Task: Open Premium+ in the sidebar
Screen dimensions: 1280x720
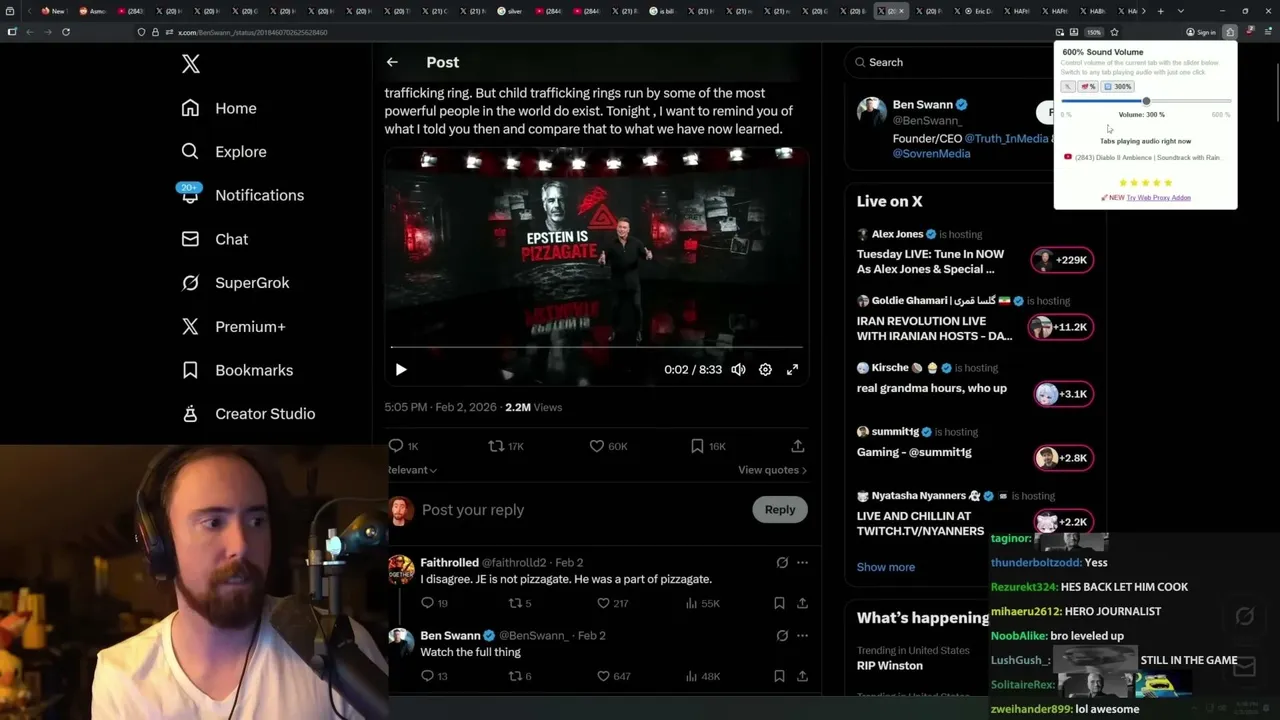Action: [233, 326]
